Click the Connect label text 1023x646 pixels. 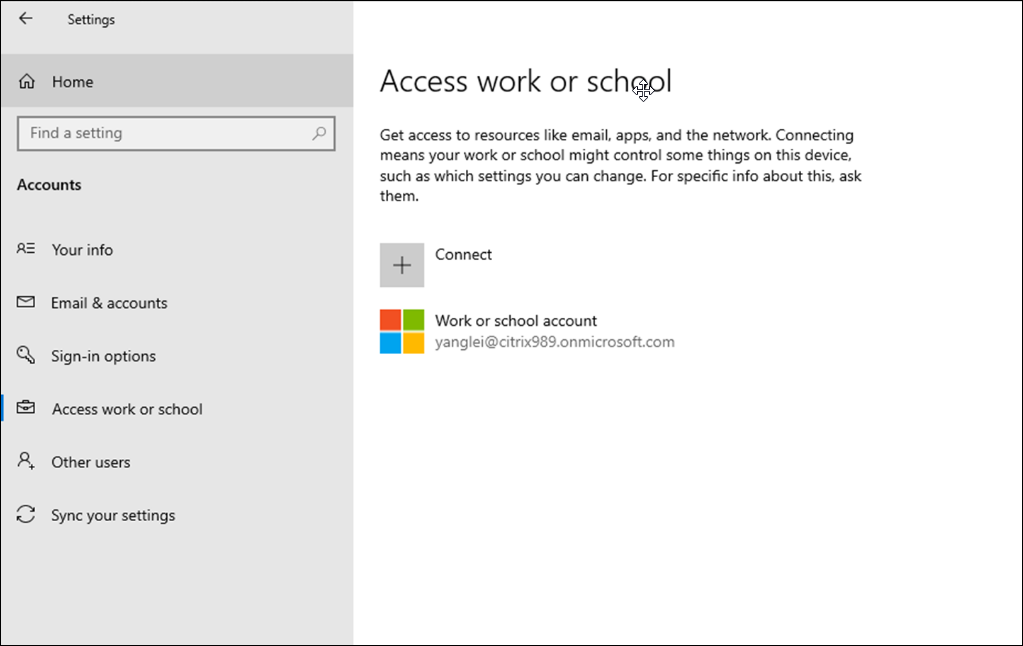(x=463, y=255)
